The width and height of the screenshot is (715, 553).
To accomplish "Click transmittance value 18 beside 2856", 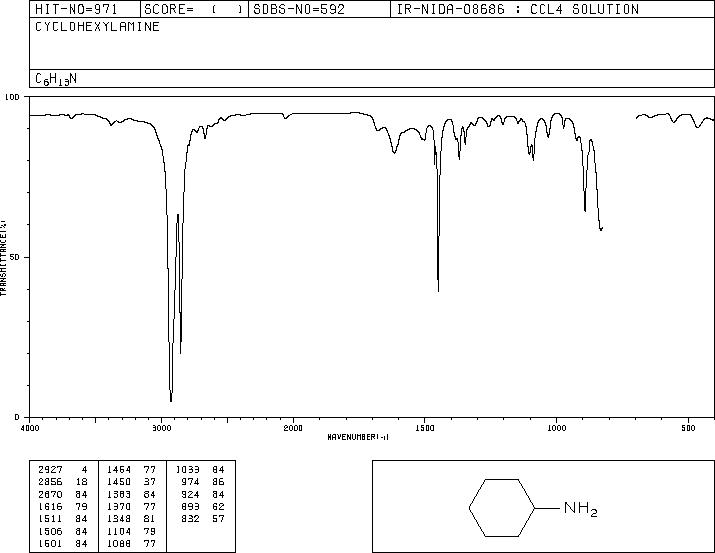I will pos(81,481).
